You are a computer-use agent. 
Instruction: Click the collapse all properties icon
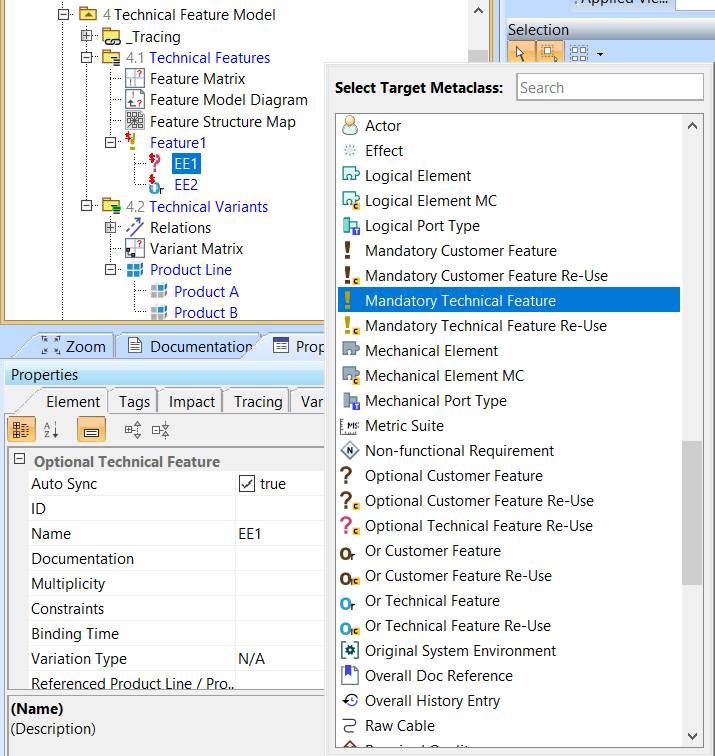160,430
